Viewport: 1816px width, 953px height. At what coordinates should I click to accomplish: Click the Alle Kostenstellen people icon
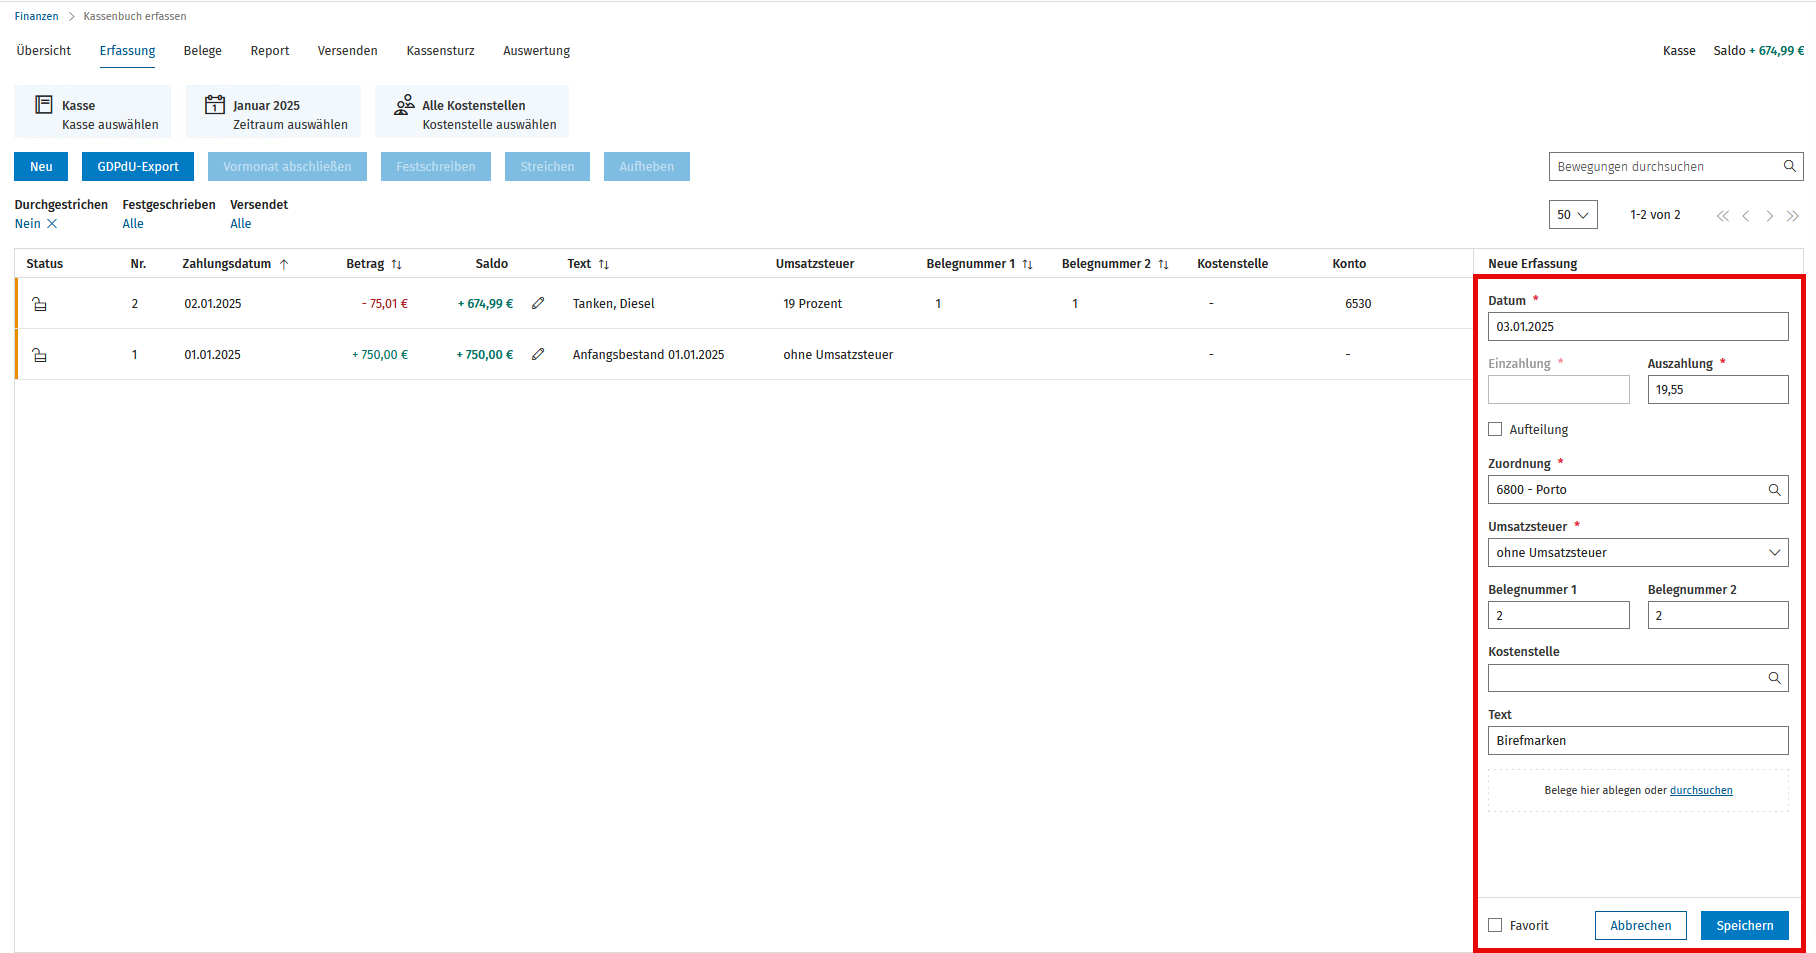(x=404, y=104)
